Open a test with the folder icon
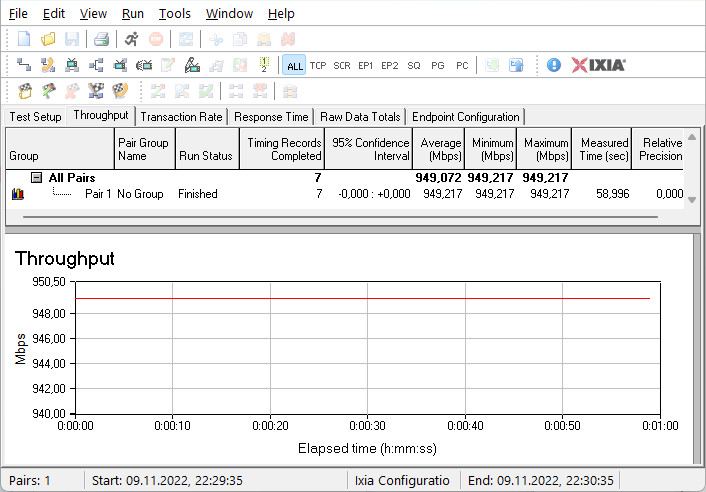706x492 pixels. coord(48,39)
